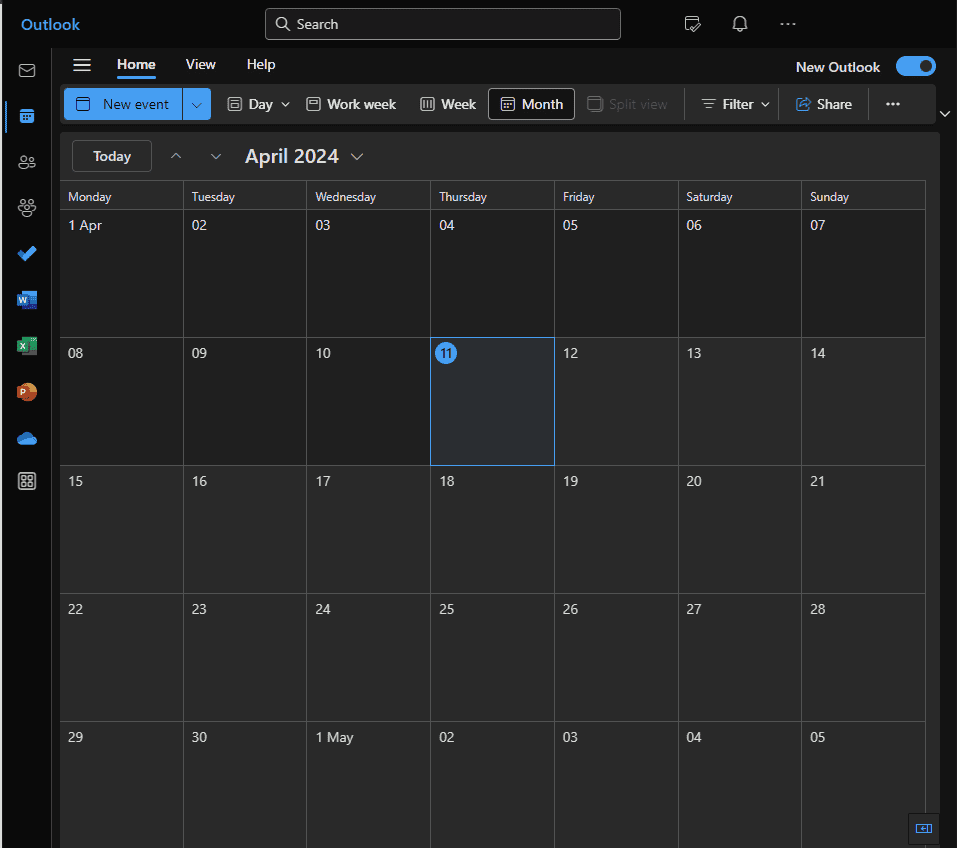Select the 1 May calendar cell
This screenshot has width=957, height=848.
[x=368, y=785]
